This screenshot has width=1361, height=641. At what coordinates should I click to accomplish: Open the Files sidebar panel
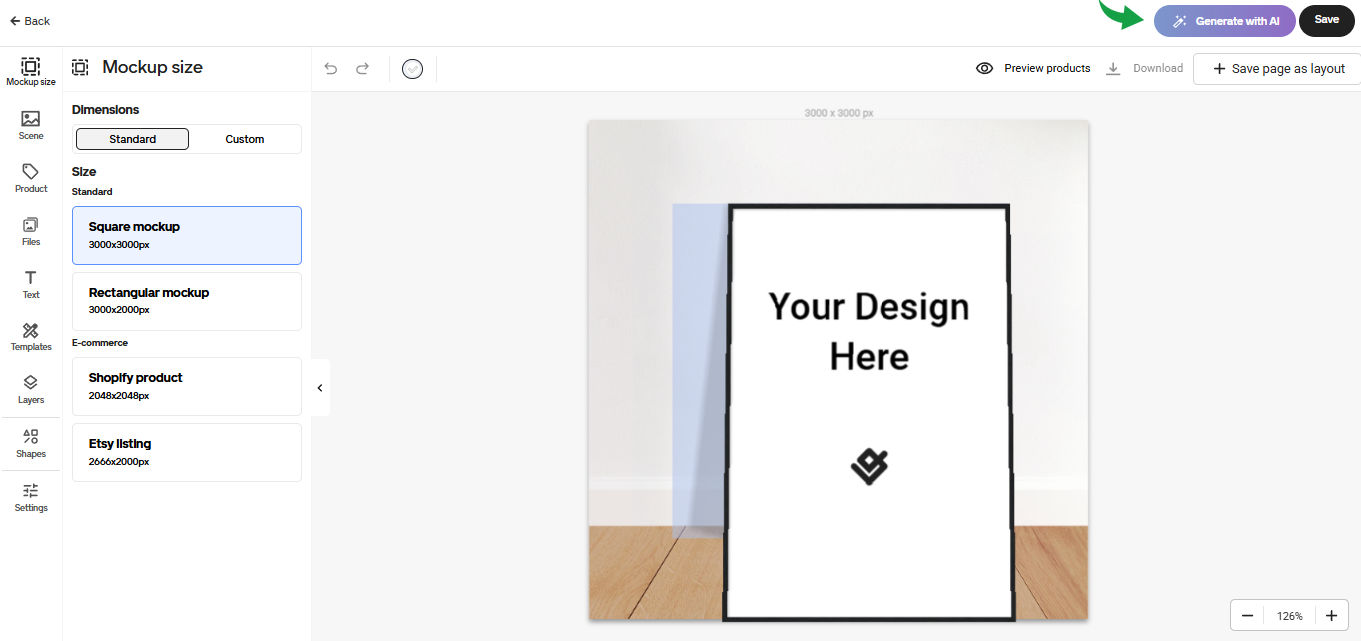coord(31,231)
